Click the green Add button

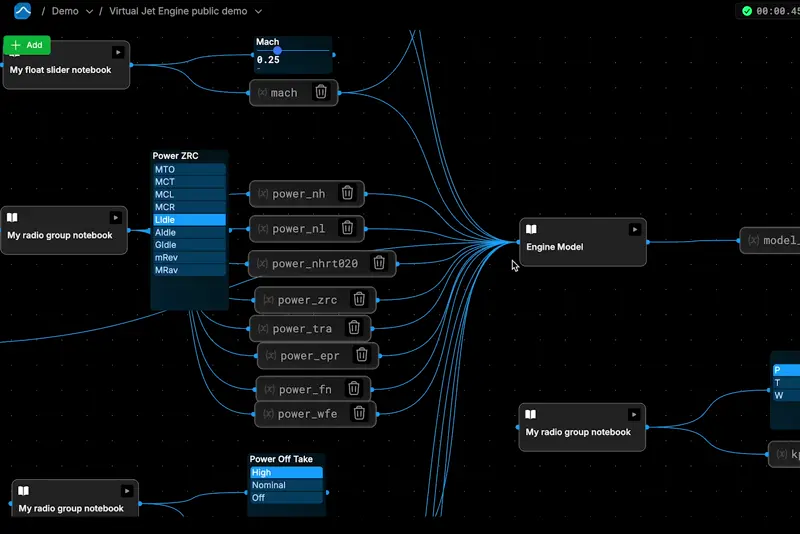[27, 45]
